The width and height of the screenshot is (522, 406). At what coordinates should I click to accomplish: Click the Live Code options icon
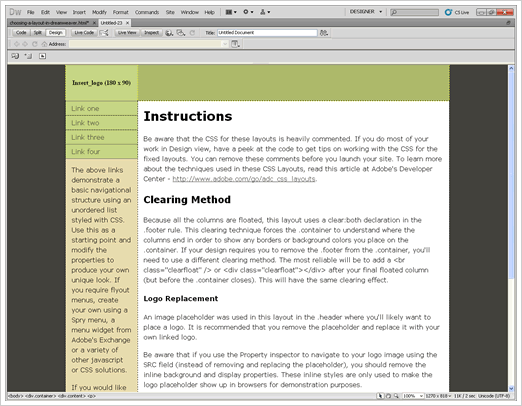pyautogui.click(x=104, y=33)
